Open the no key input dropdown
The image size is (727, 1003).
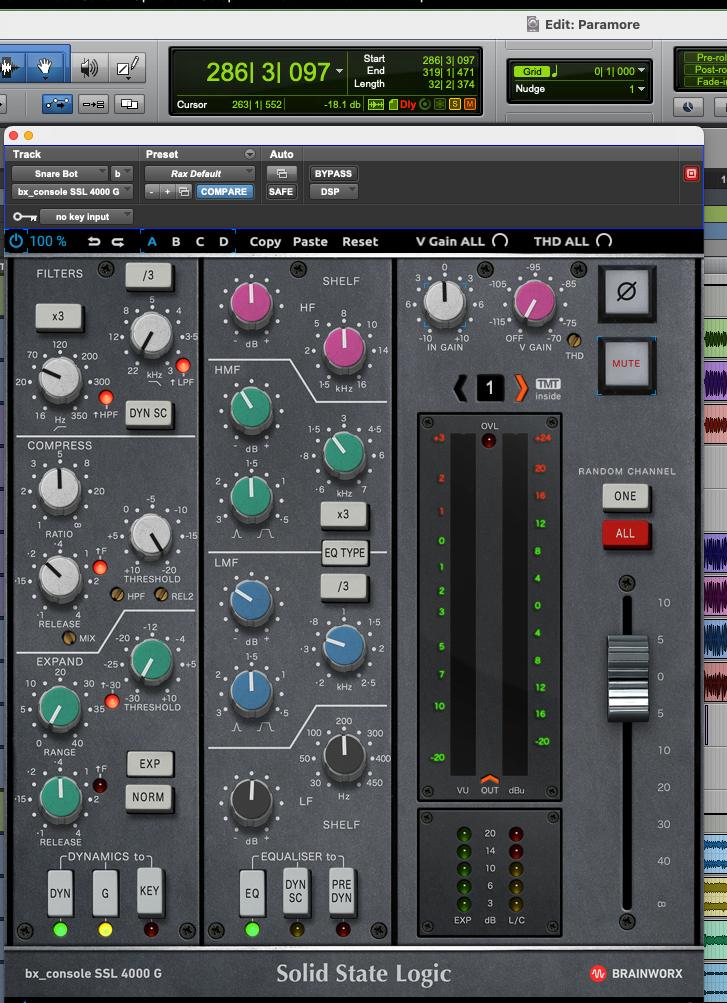click(87, 217)
